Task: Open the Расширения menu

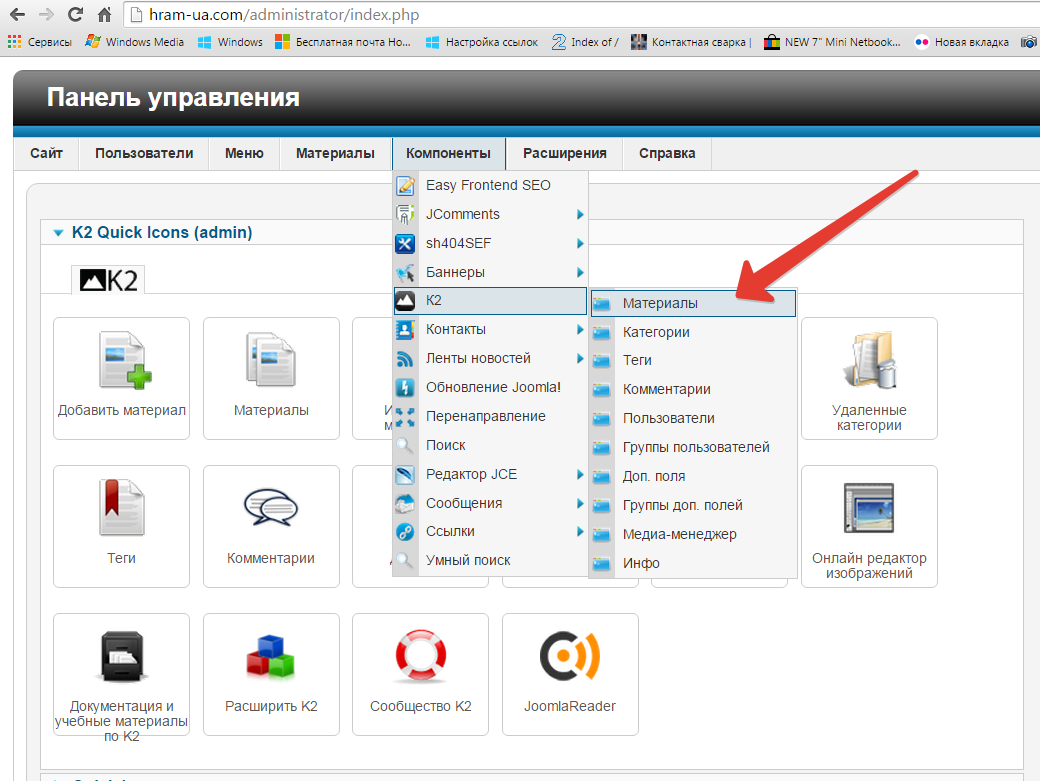Action: click(564, 153)
